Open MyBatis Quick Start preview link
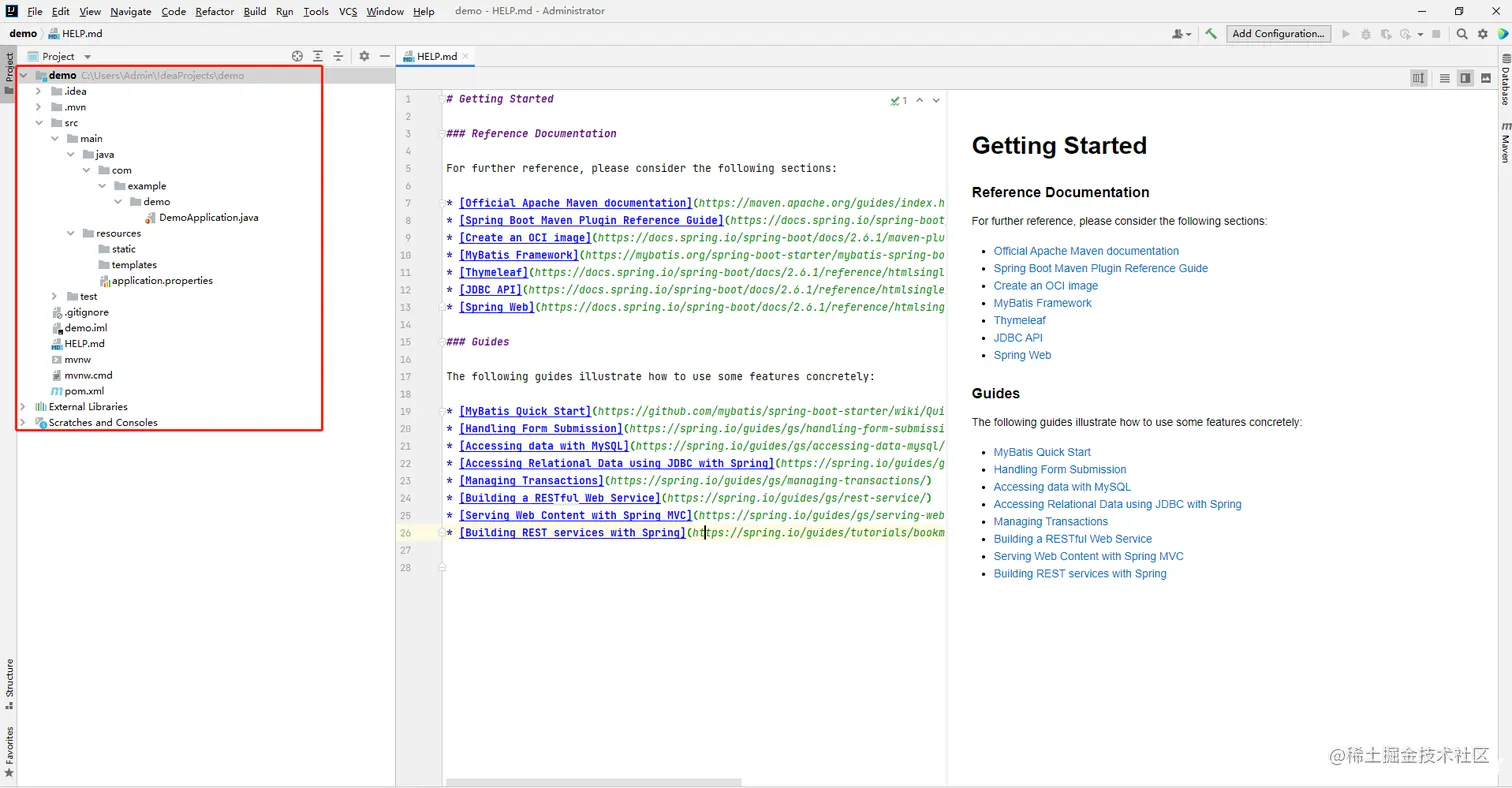This screenshot has width=1512, height=788. [1042, 452]
